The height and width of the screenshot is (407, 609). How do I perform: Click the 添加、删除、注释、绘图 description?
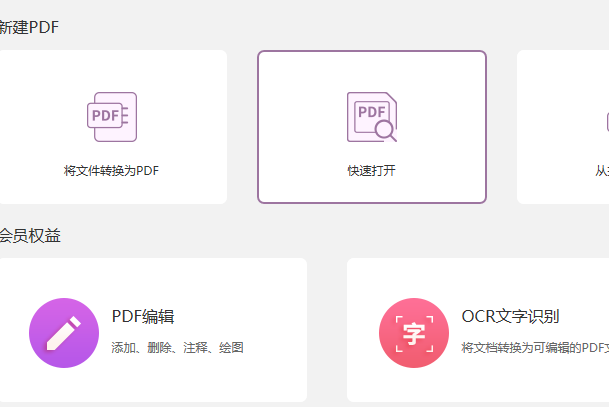click(177, 348)
